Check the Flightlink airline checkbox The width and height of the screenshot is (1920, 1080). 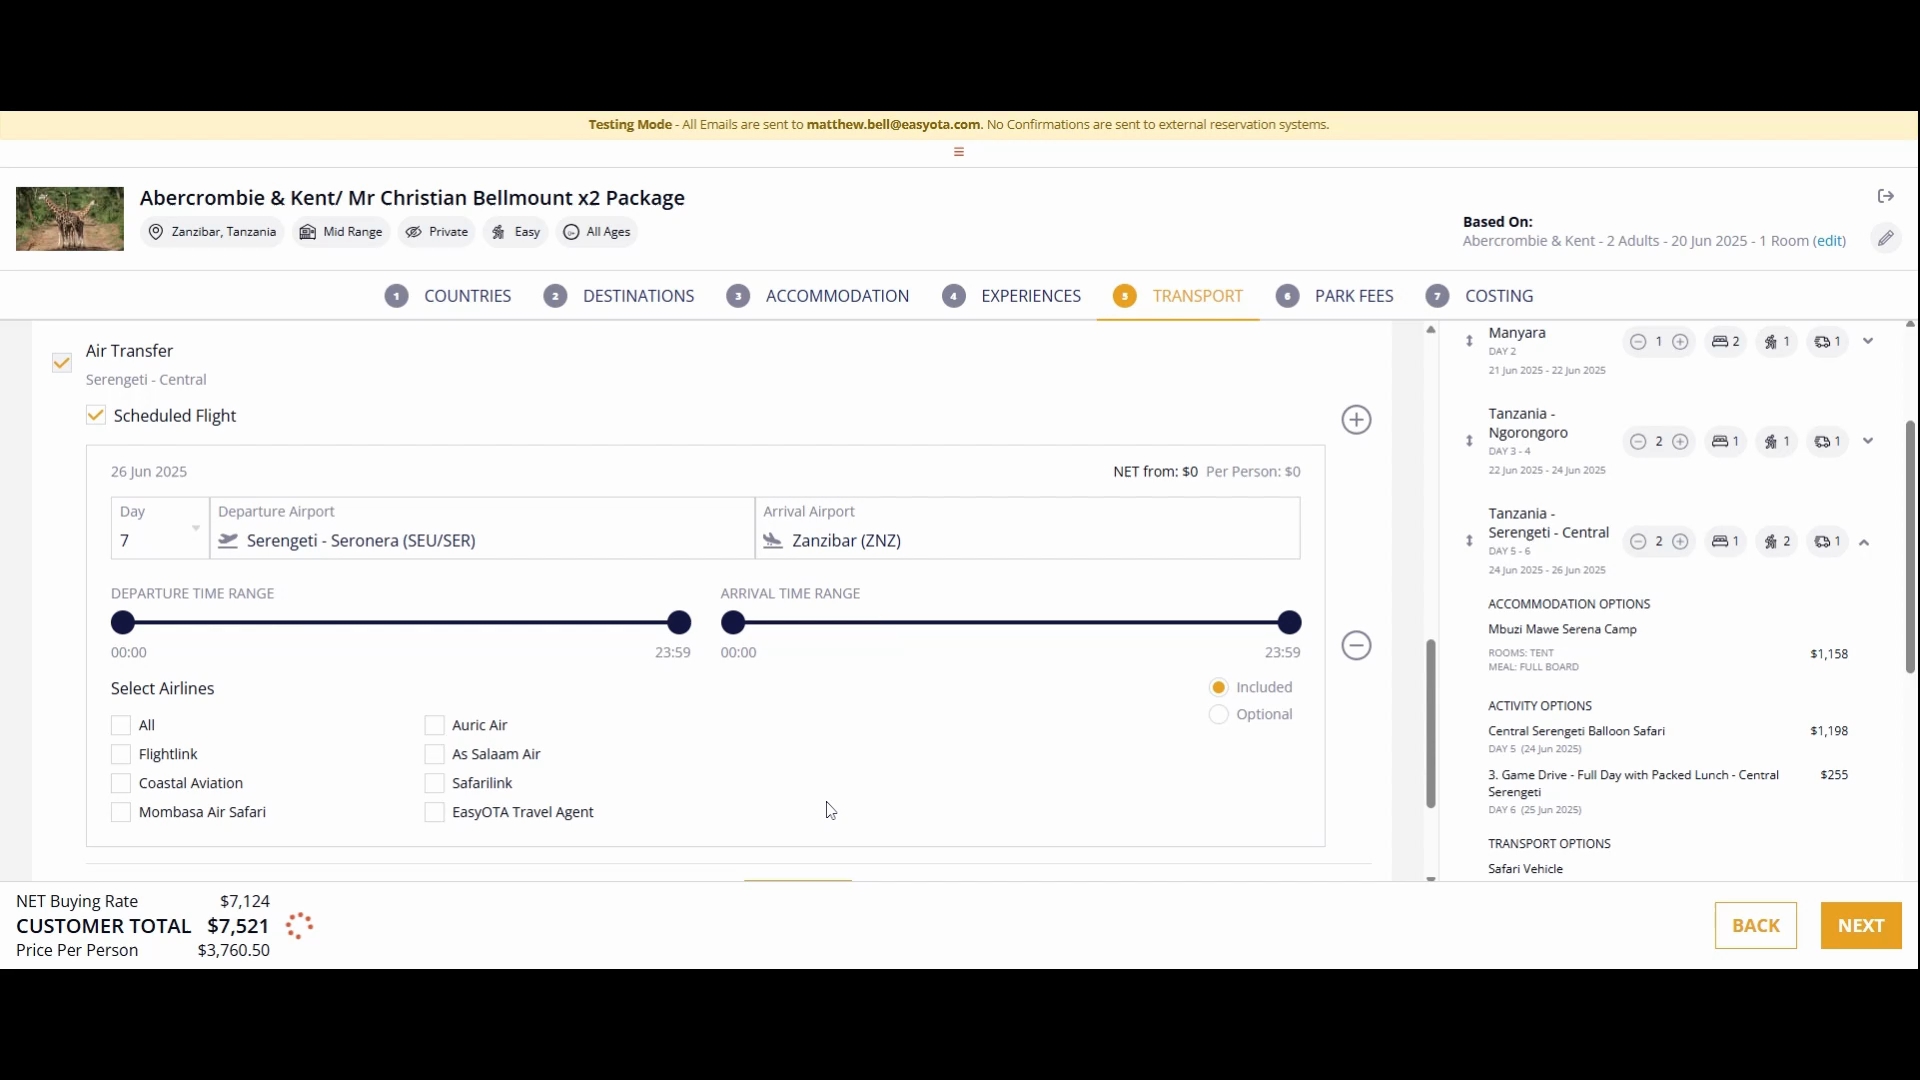coord(121,754)
